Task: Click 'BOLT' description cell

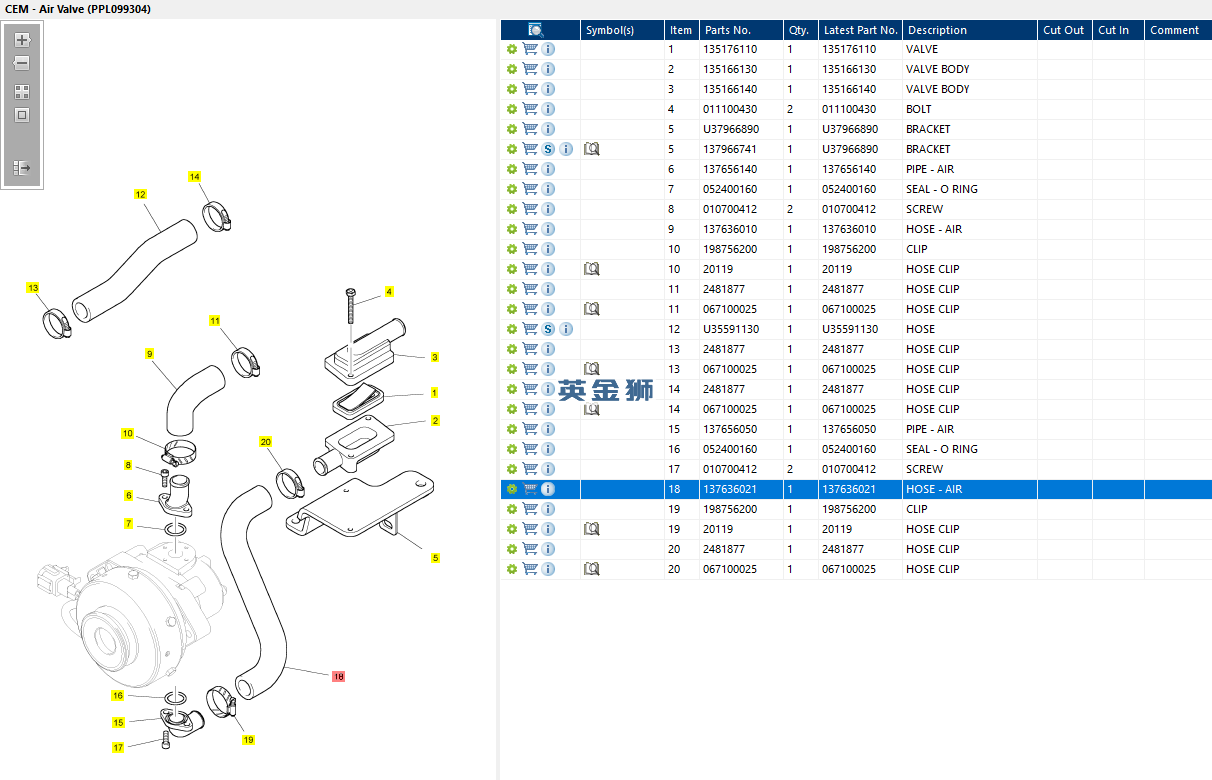Action: tap(969, 109)
